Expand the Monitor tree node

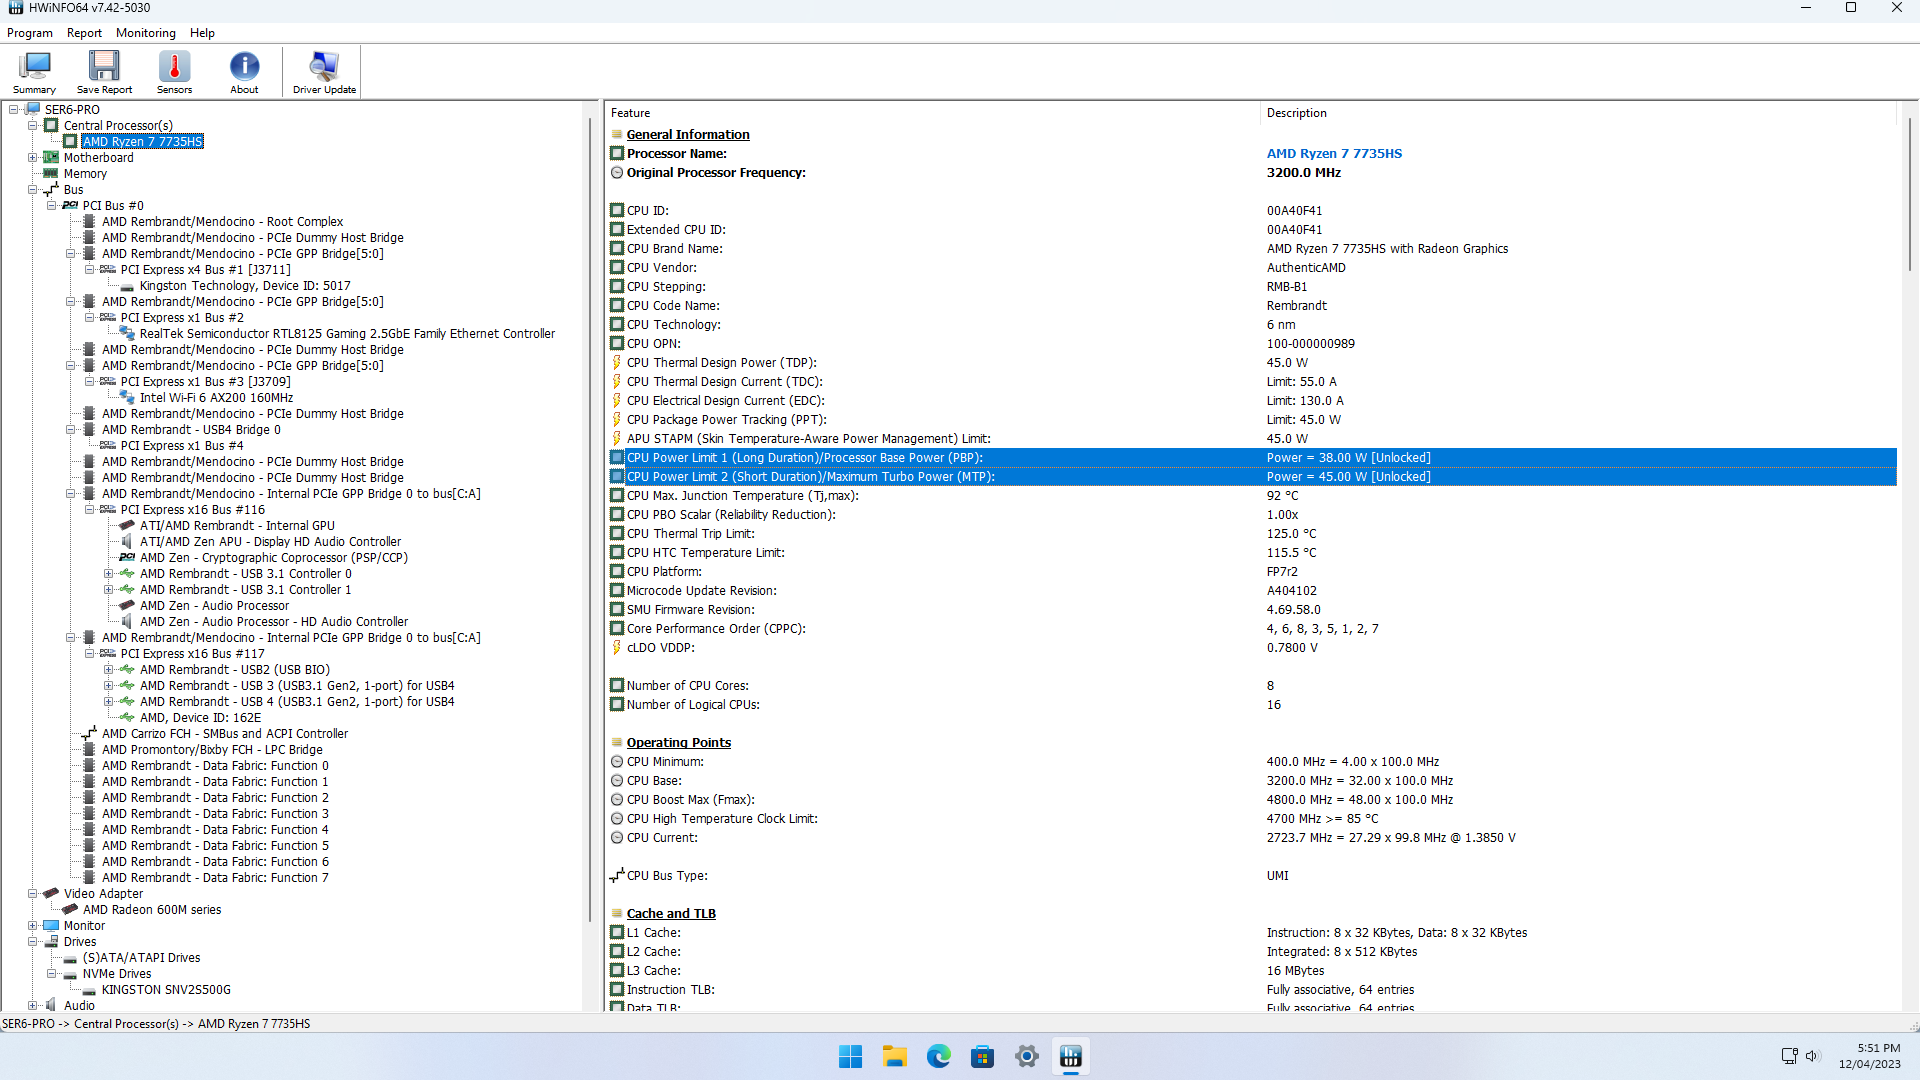click(33, 926)
